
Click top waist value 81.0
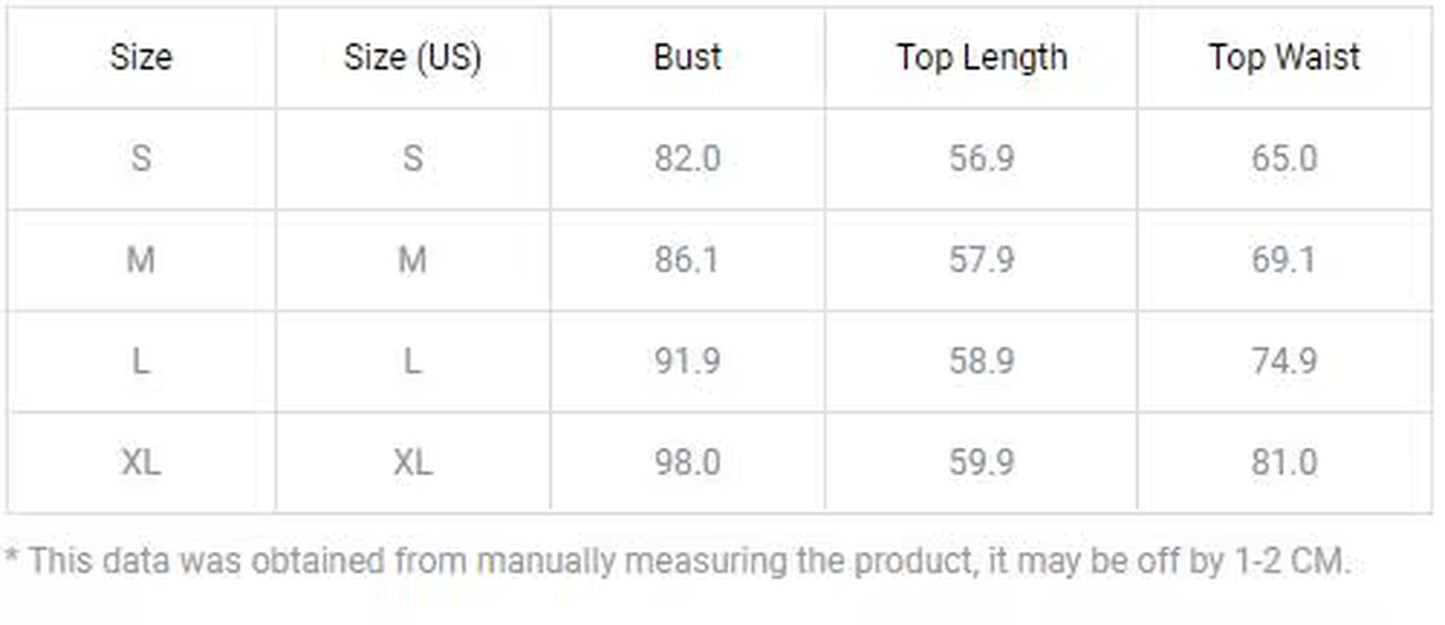(1284, 462)
